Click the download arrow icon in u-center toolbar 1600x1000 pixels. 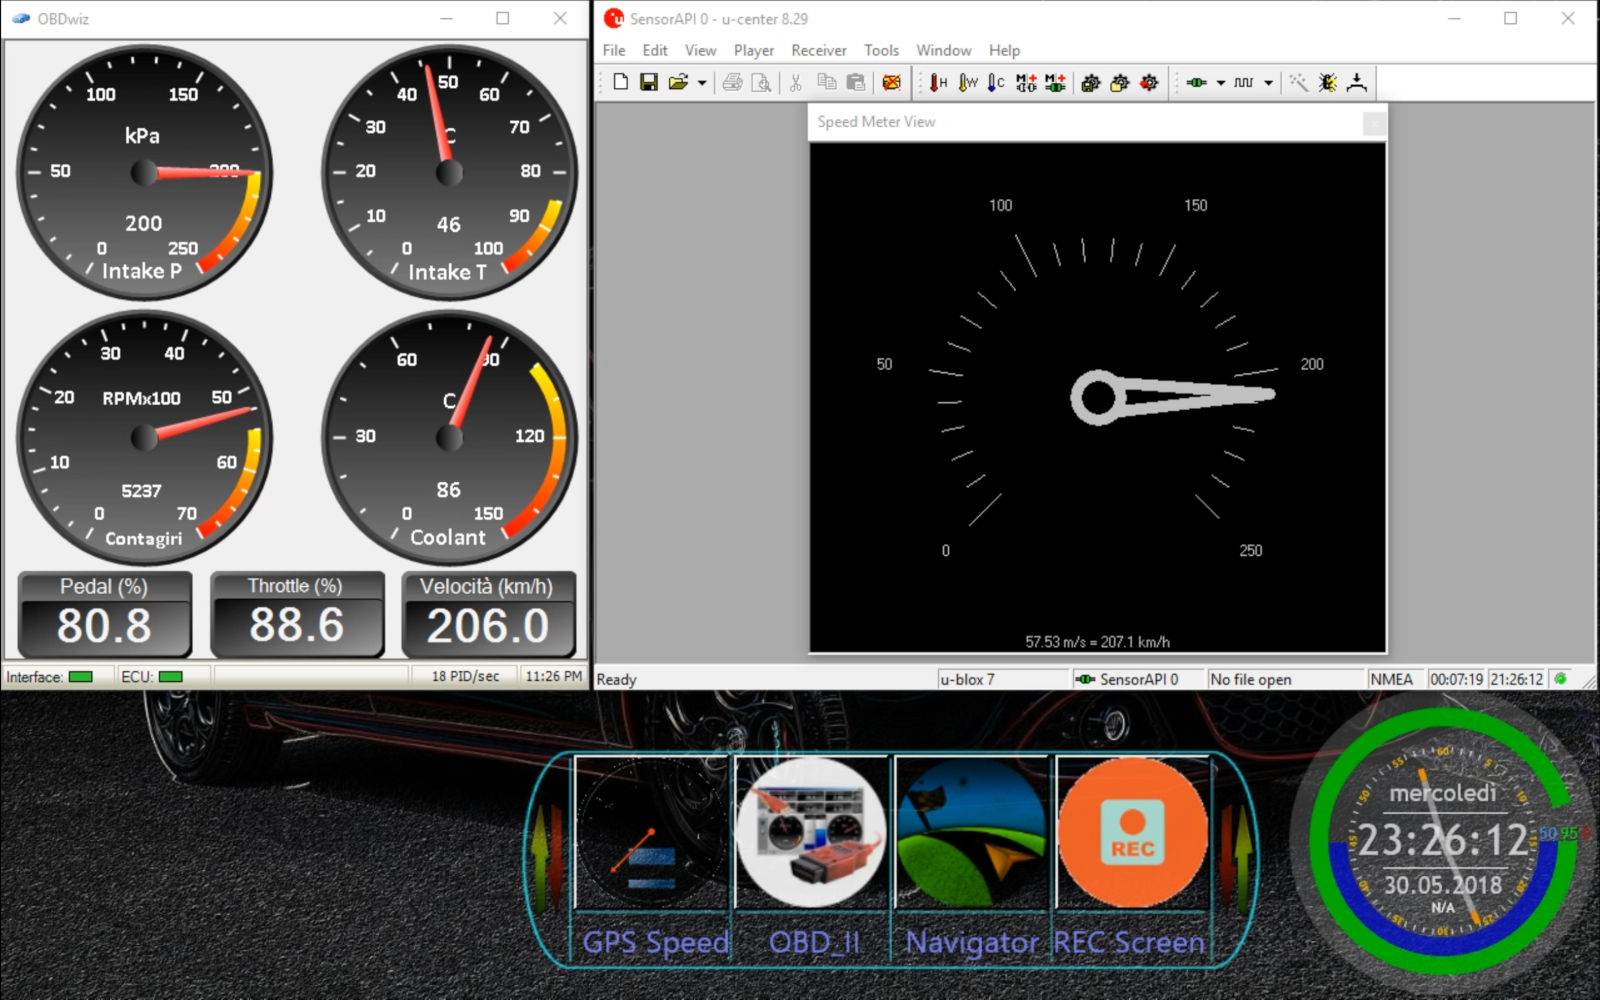click(x=1356, y=82)
